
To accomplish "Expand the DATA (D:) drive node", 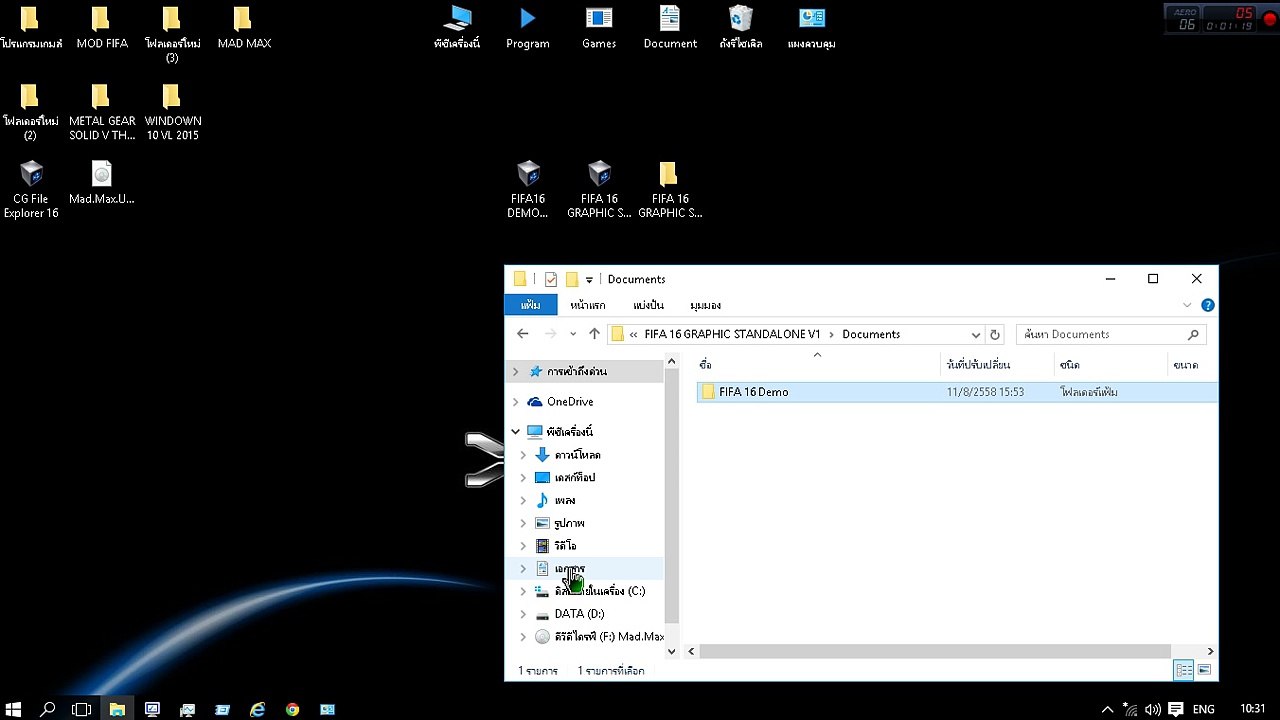I will (523, 614).
